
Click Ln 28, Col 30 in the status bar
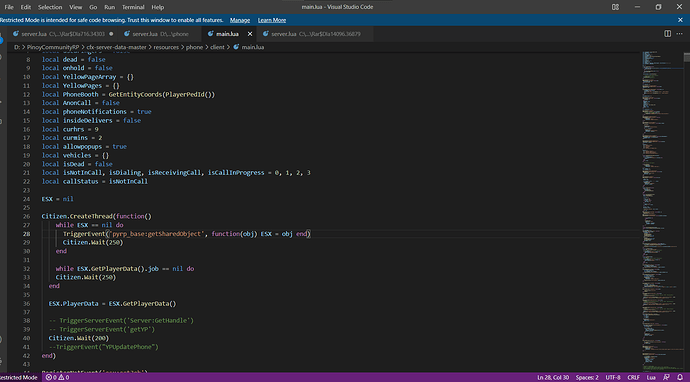(x=553, y=378)
